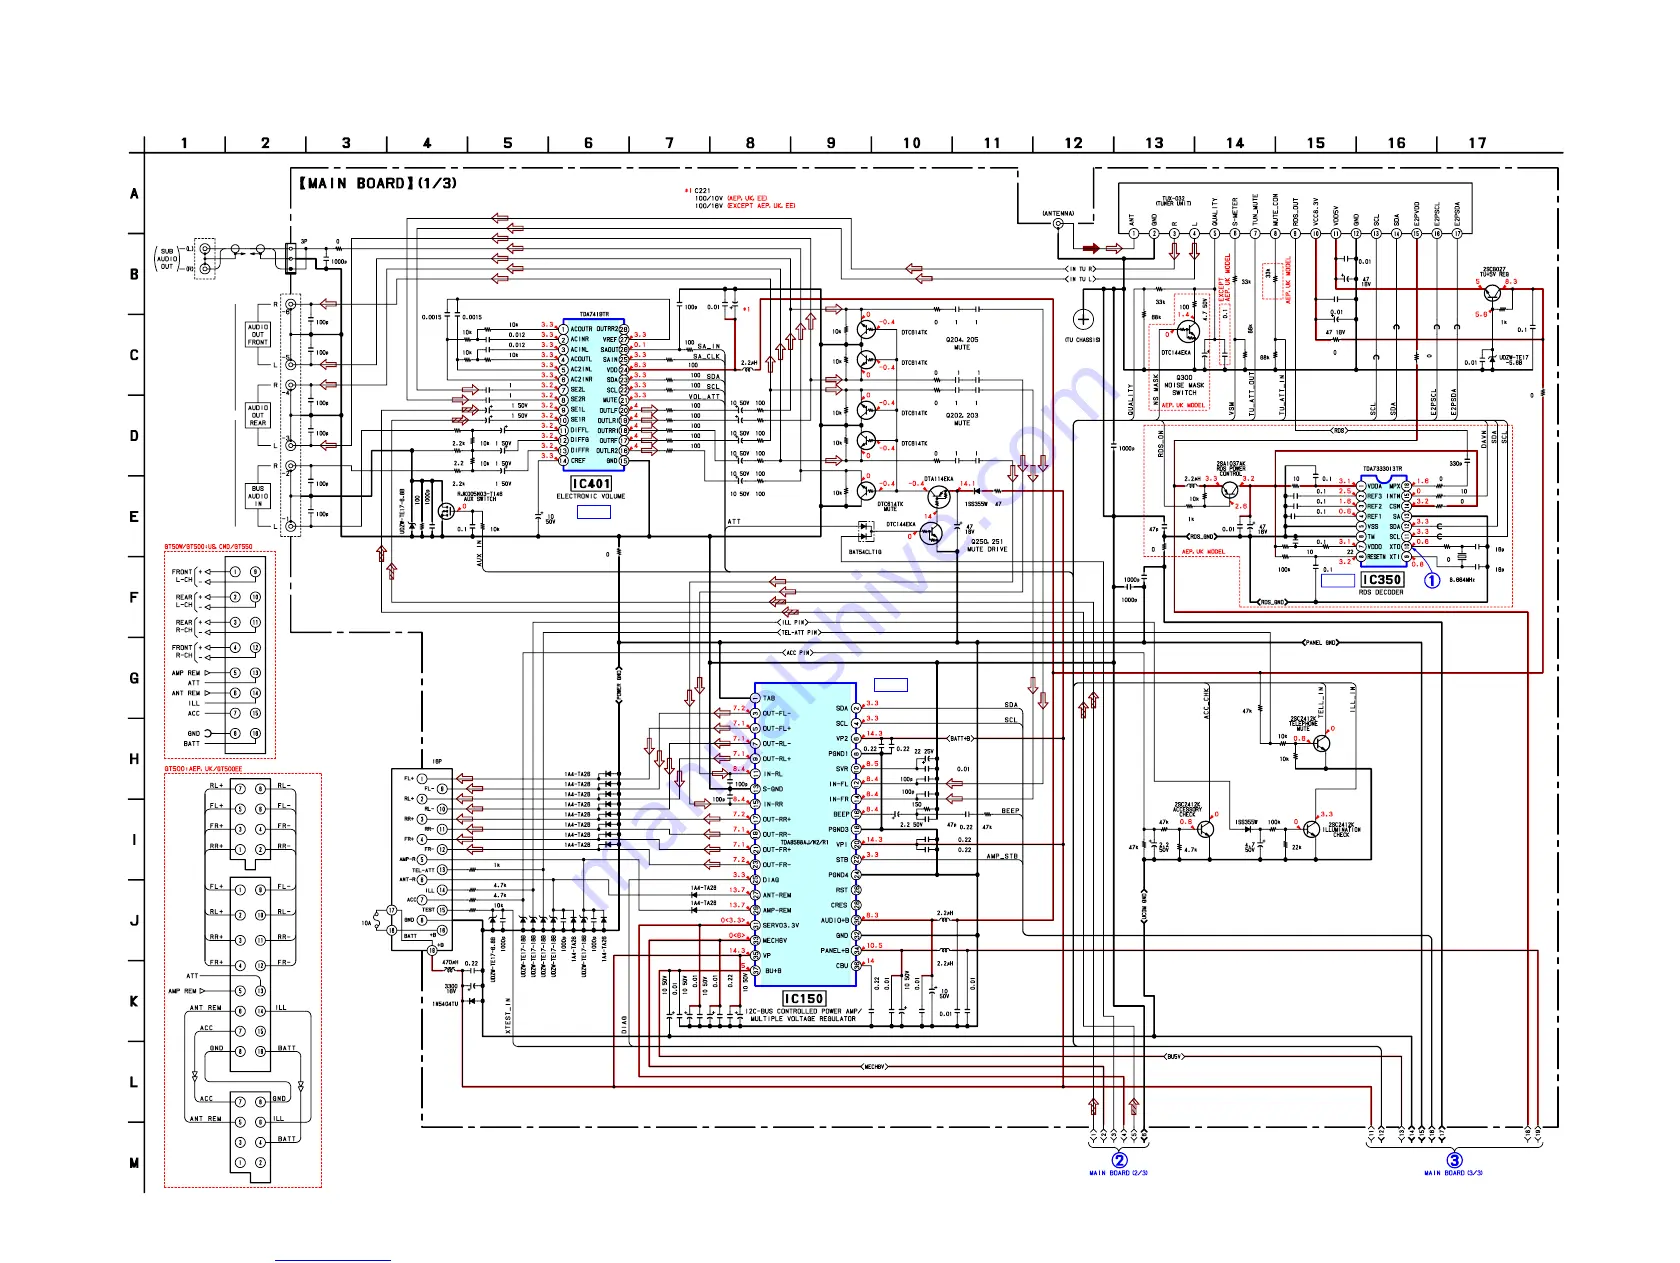This screenshot has width=1680, height=1263.
Task: Click the blue circled 1 marker near IC350
Action: 1432,580
